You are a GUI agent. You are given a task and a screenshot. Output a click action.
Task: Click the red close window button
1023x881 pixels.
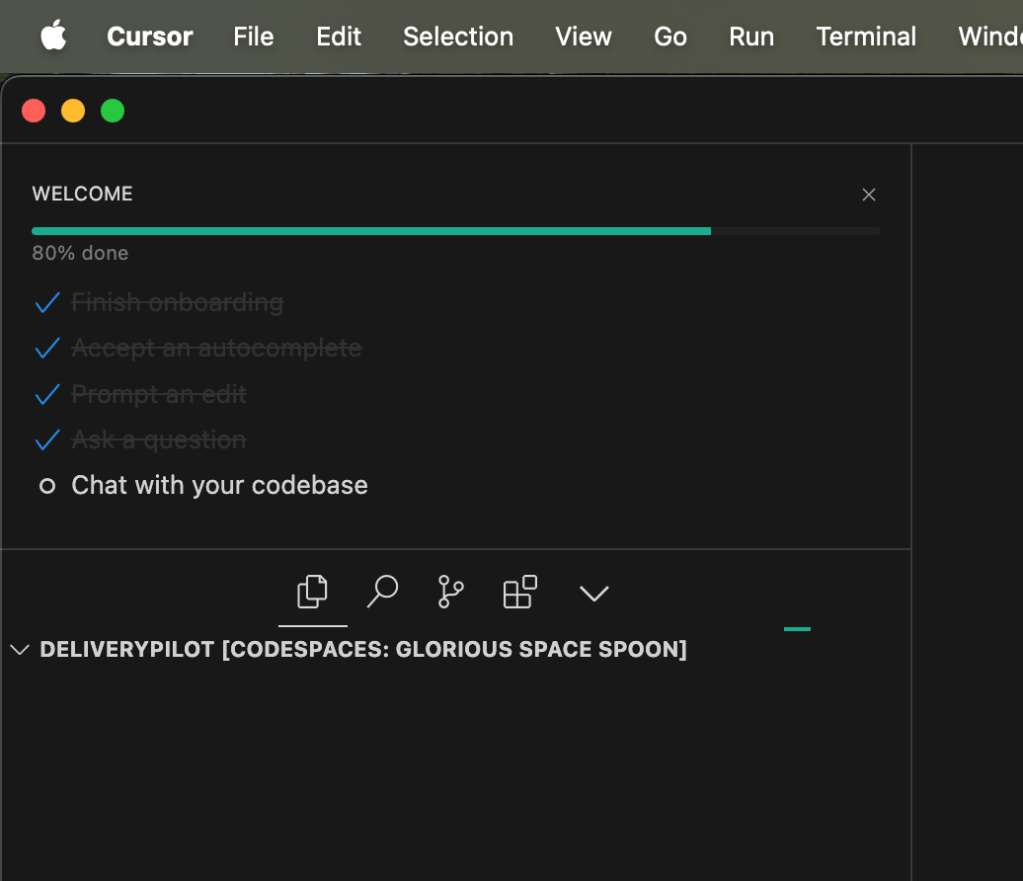(x=33, y=111)
